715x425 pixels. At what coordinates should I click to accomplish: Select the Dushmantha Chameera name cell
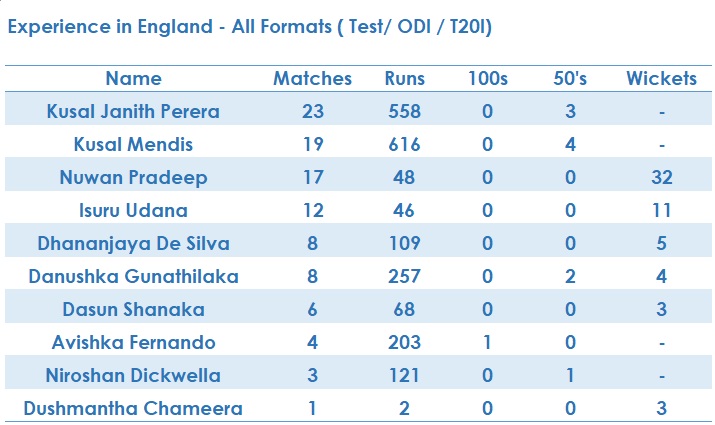tap(133, 409)
